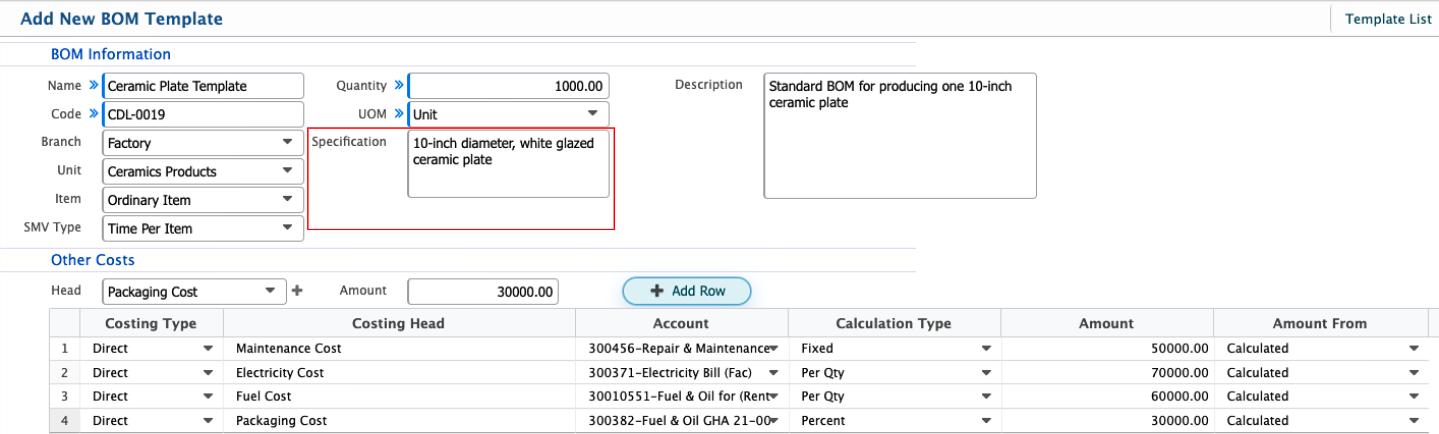Select row number 2 in costs table
The height and width of the screenshot is (434, 1439).
click(65, 373)
